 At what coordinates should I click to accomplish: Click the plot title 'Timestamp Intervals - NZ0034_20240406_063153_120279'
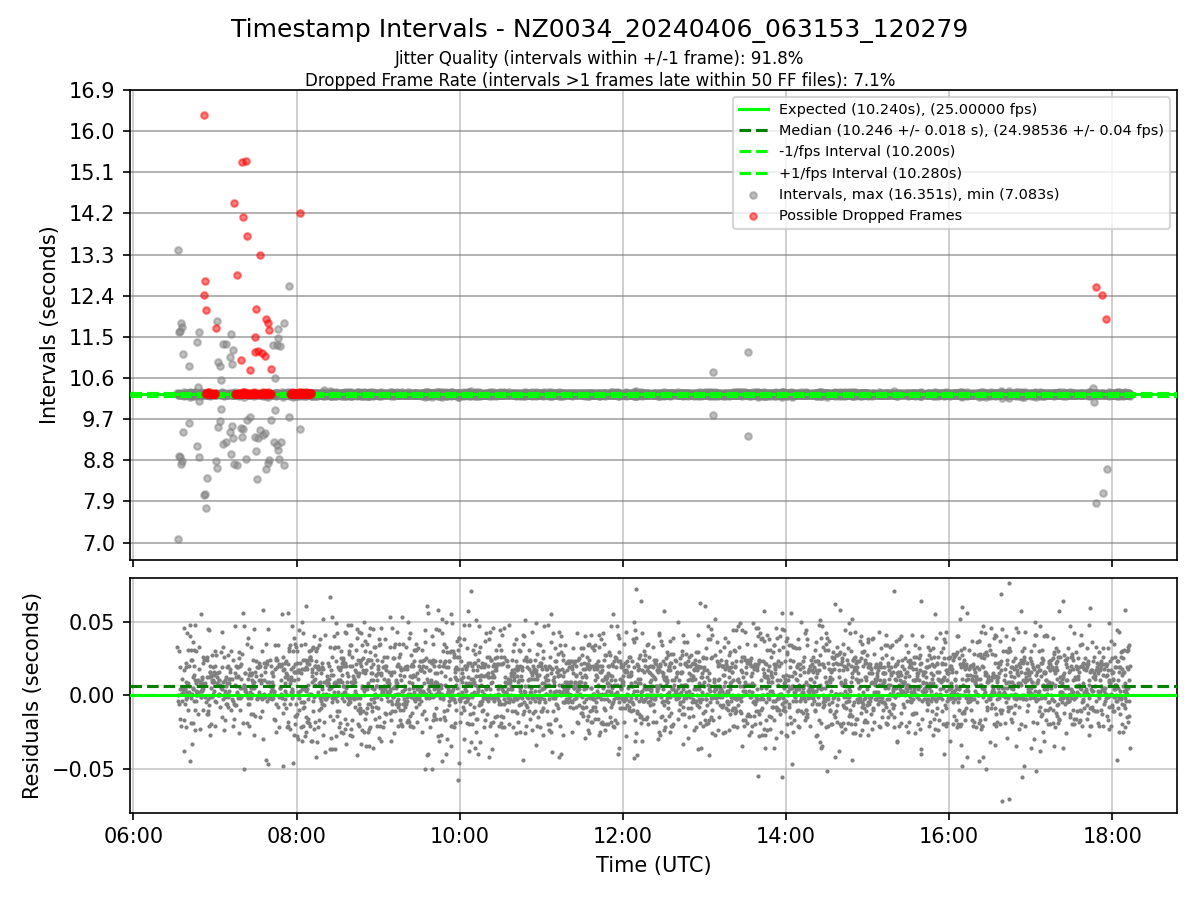pos(599,29)
